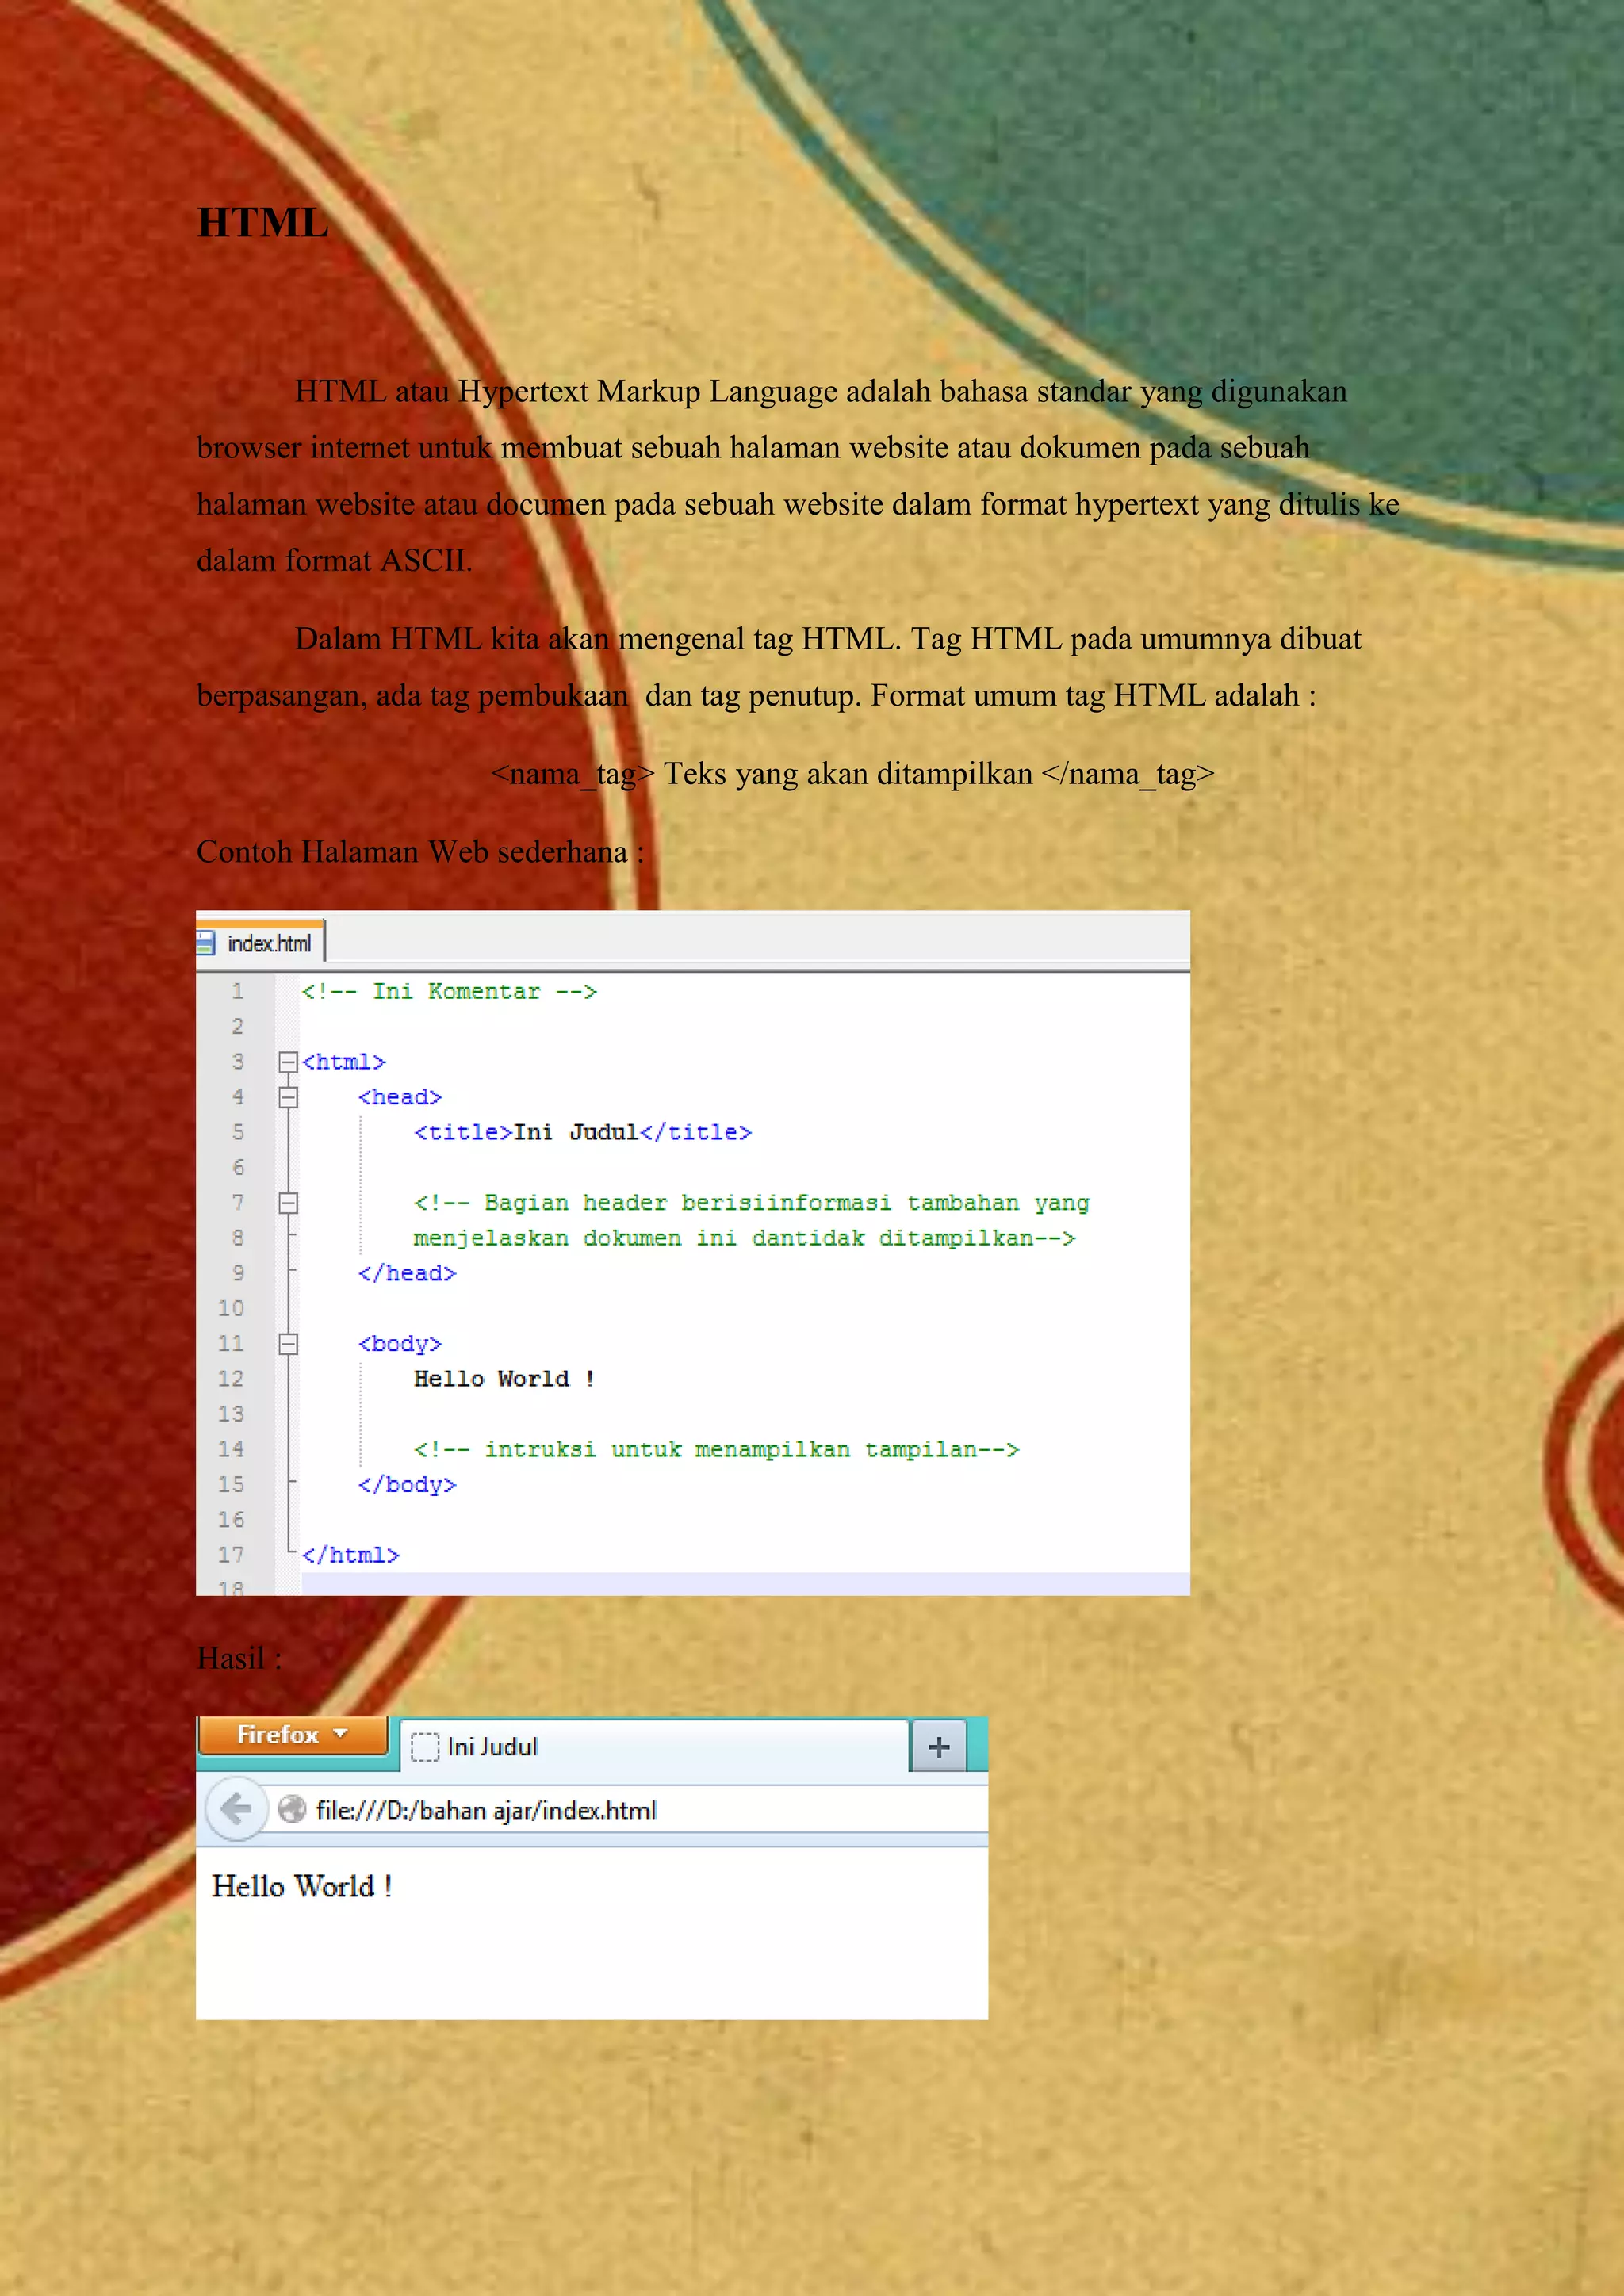Click line number 5 in the gutter
1624x2296 pixels.
click(x=238, y=1132)
